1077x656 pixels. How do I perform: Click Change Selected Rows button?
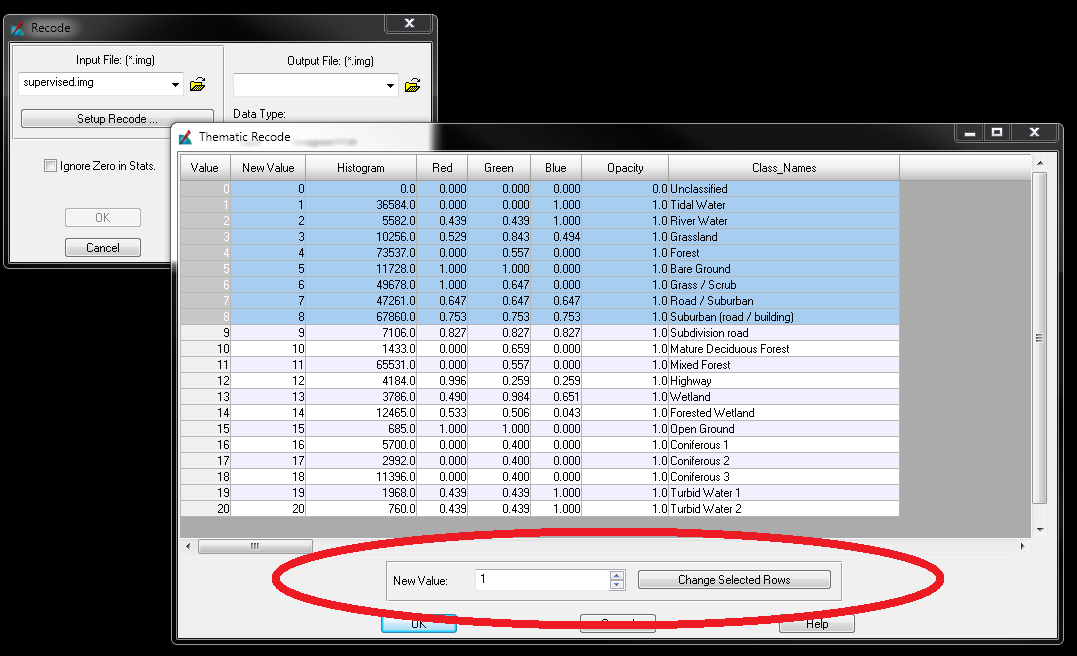[734, 580]
